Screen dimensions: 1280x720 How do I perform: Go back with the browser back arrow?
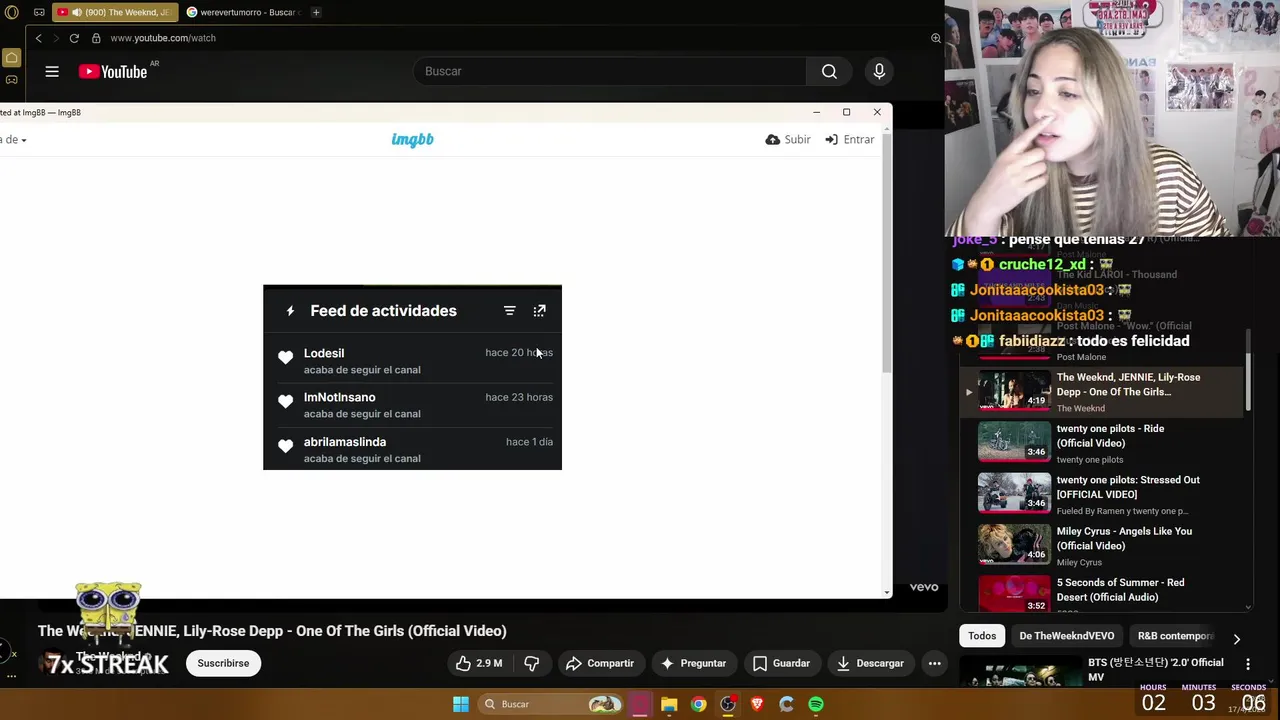tap(38, 38)
